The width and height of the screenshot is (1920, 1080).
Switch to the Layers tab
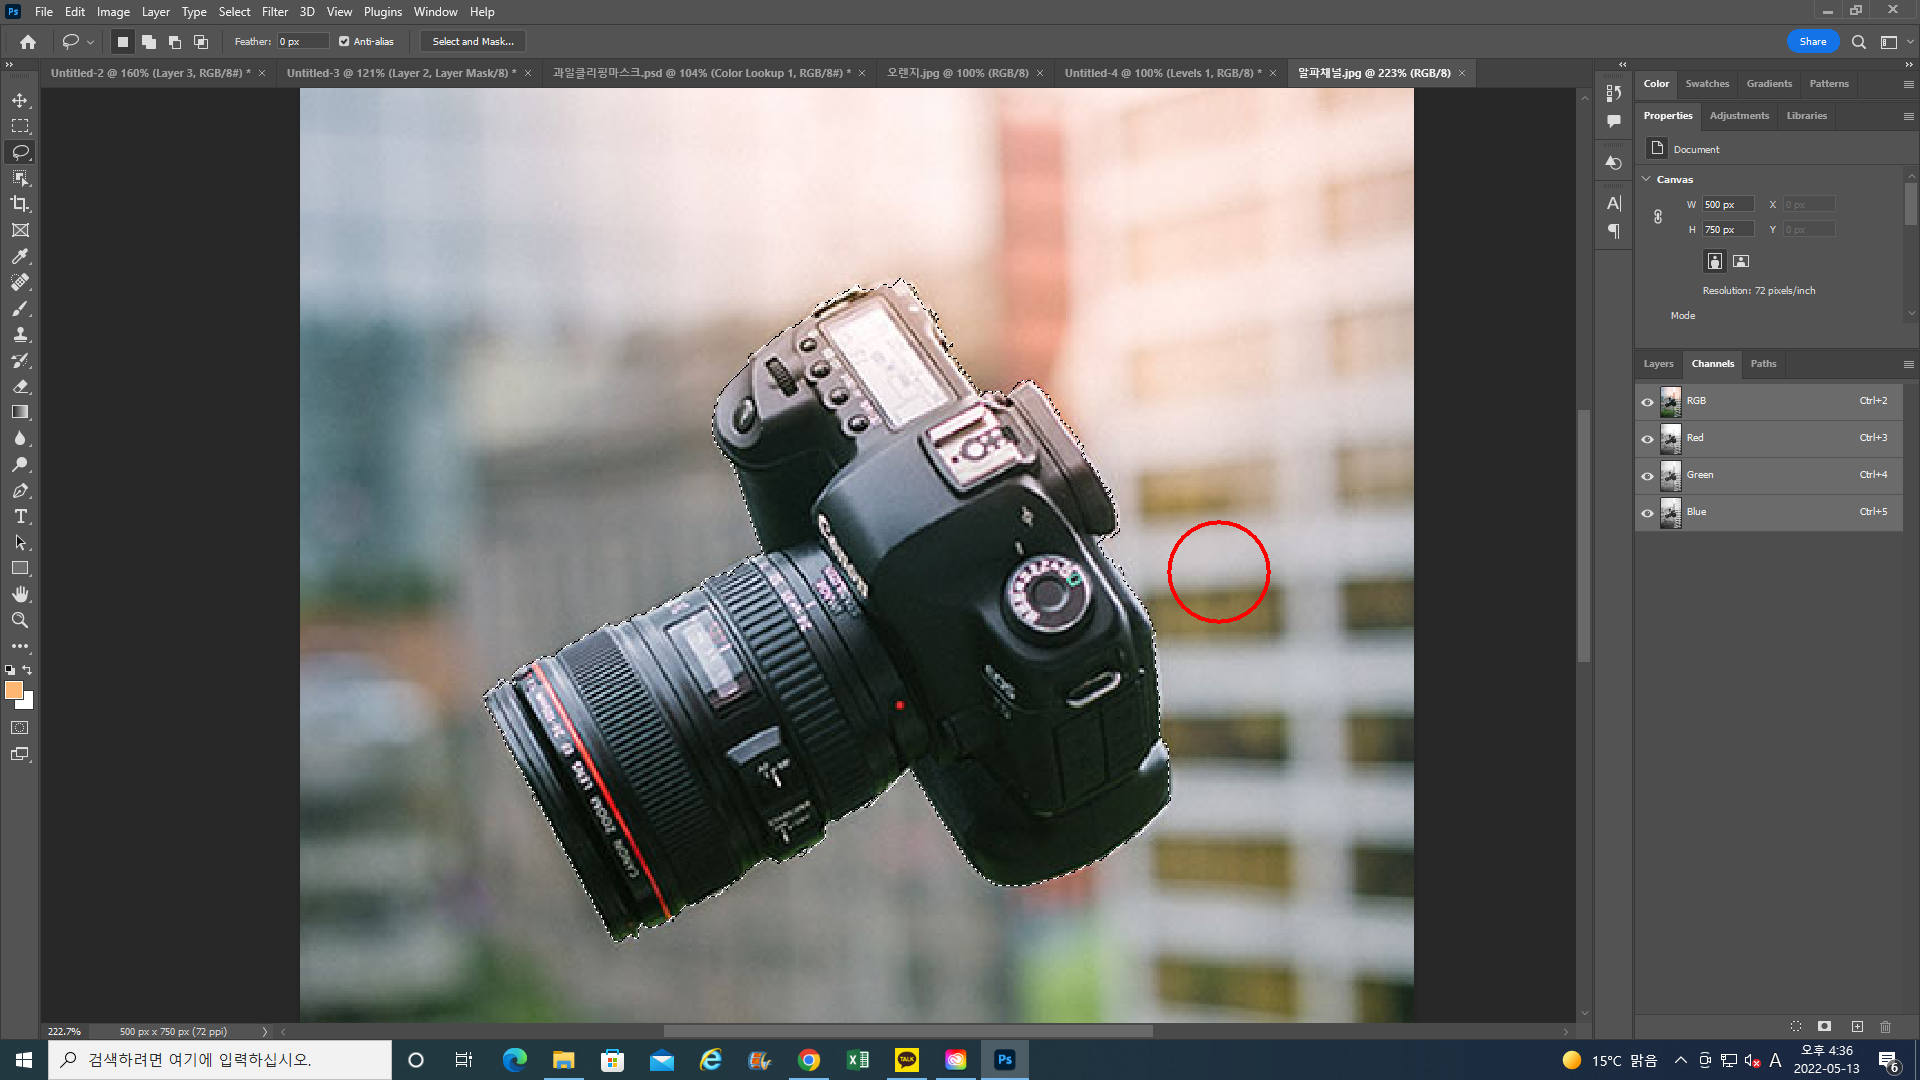pyautogui.click(x=1658, y=364)
